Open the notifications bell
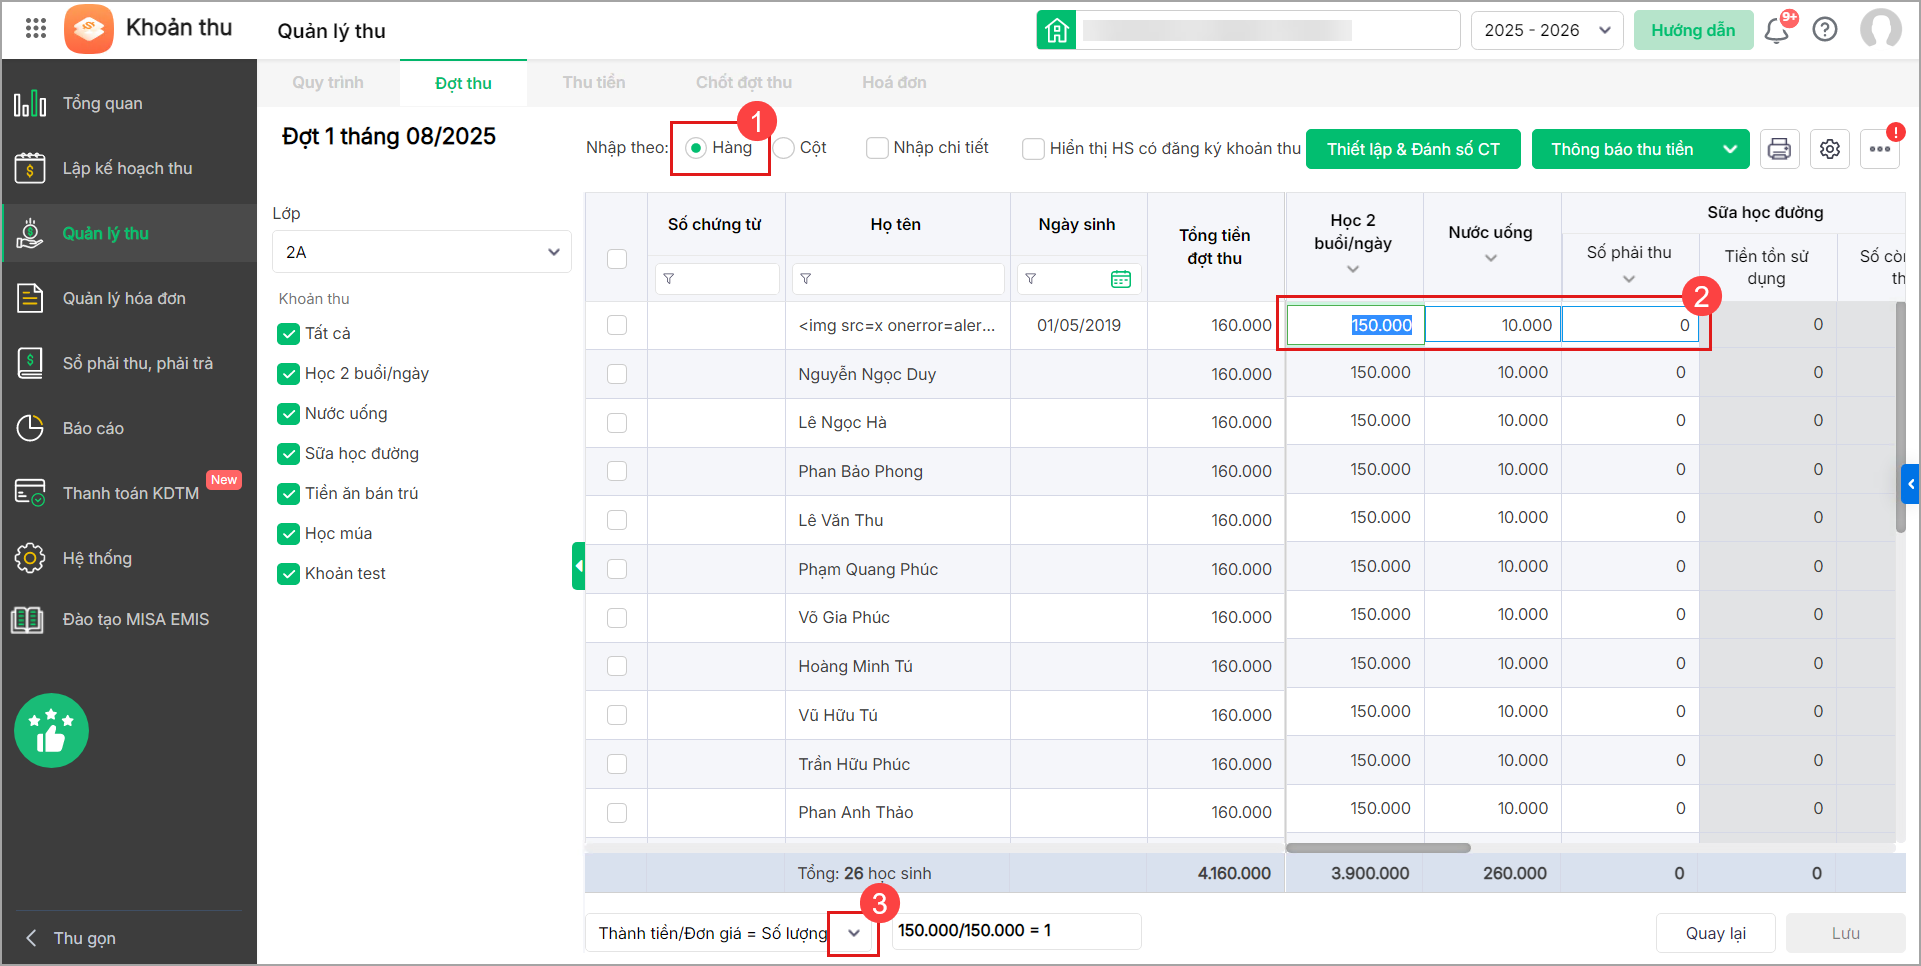The image size is (1921, 966). (1777, 30)
